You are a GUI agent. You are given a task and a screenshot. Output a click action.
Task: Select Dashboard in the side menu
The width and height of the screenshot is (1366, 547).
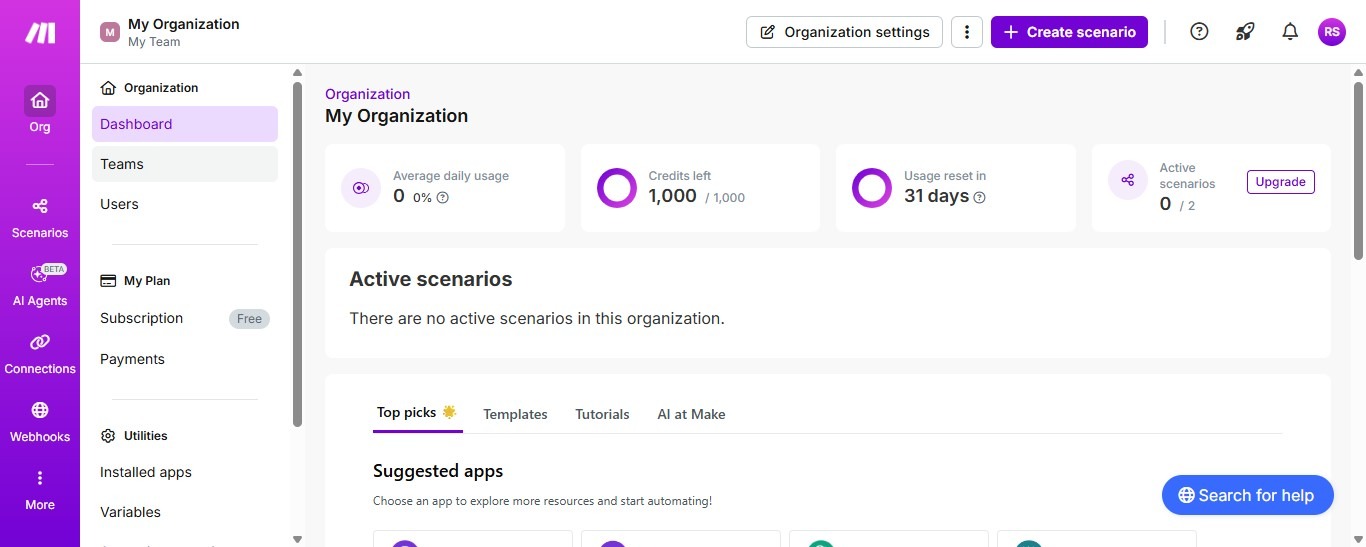[185, 124]
